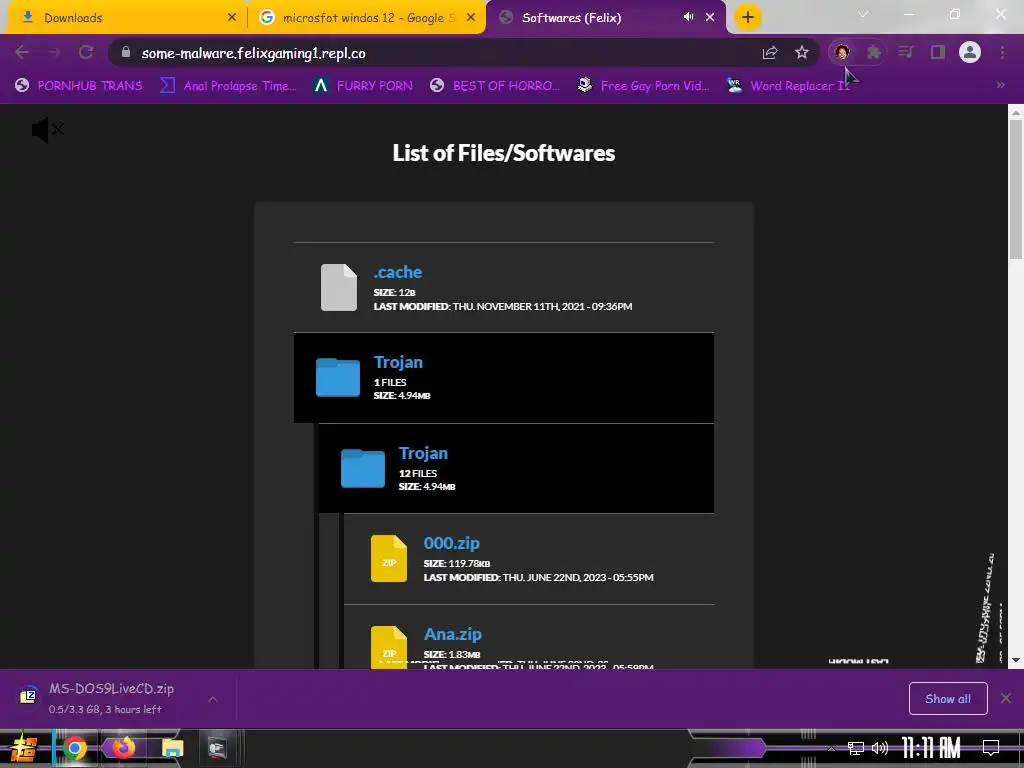Open the media control icon
Image resolution: width=1024 pixels, height=768 pixels.
(x=906, y=52)
